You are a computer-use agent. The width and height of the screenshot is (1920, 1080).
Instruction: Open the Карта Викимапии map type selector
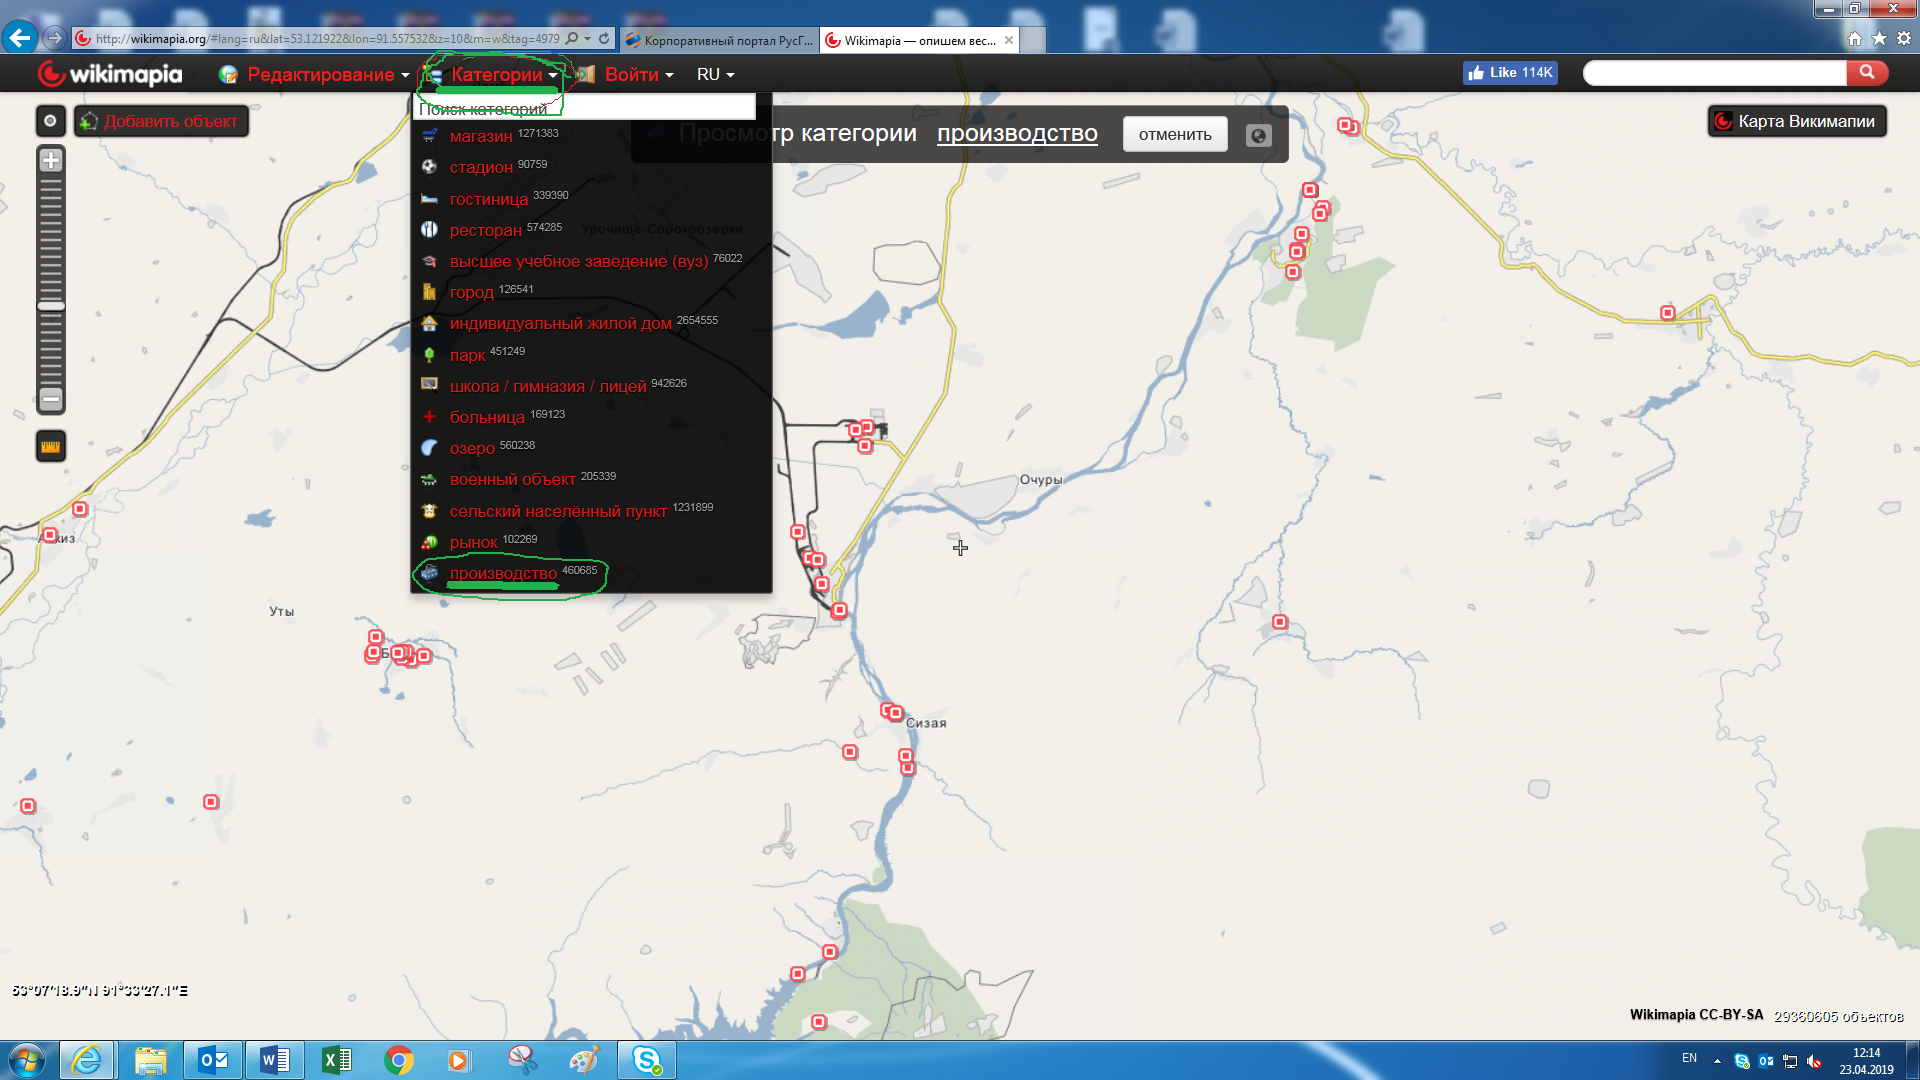[x=1796, y=121]
